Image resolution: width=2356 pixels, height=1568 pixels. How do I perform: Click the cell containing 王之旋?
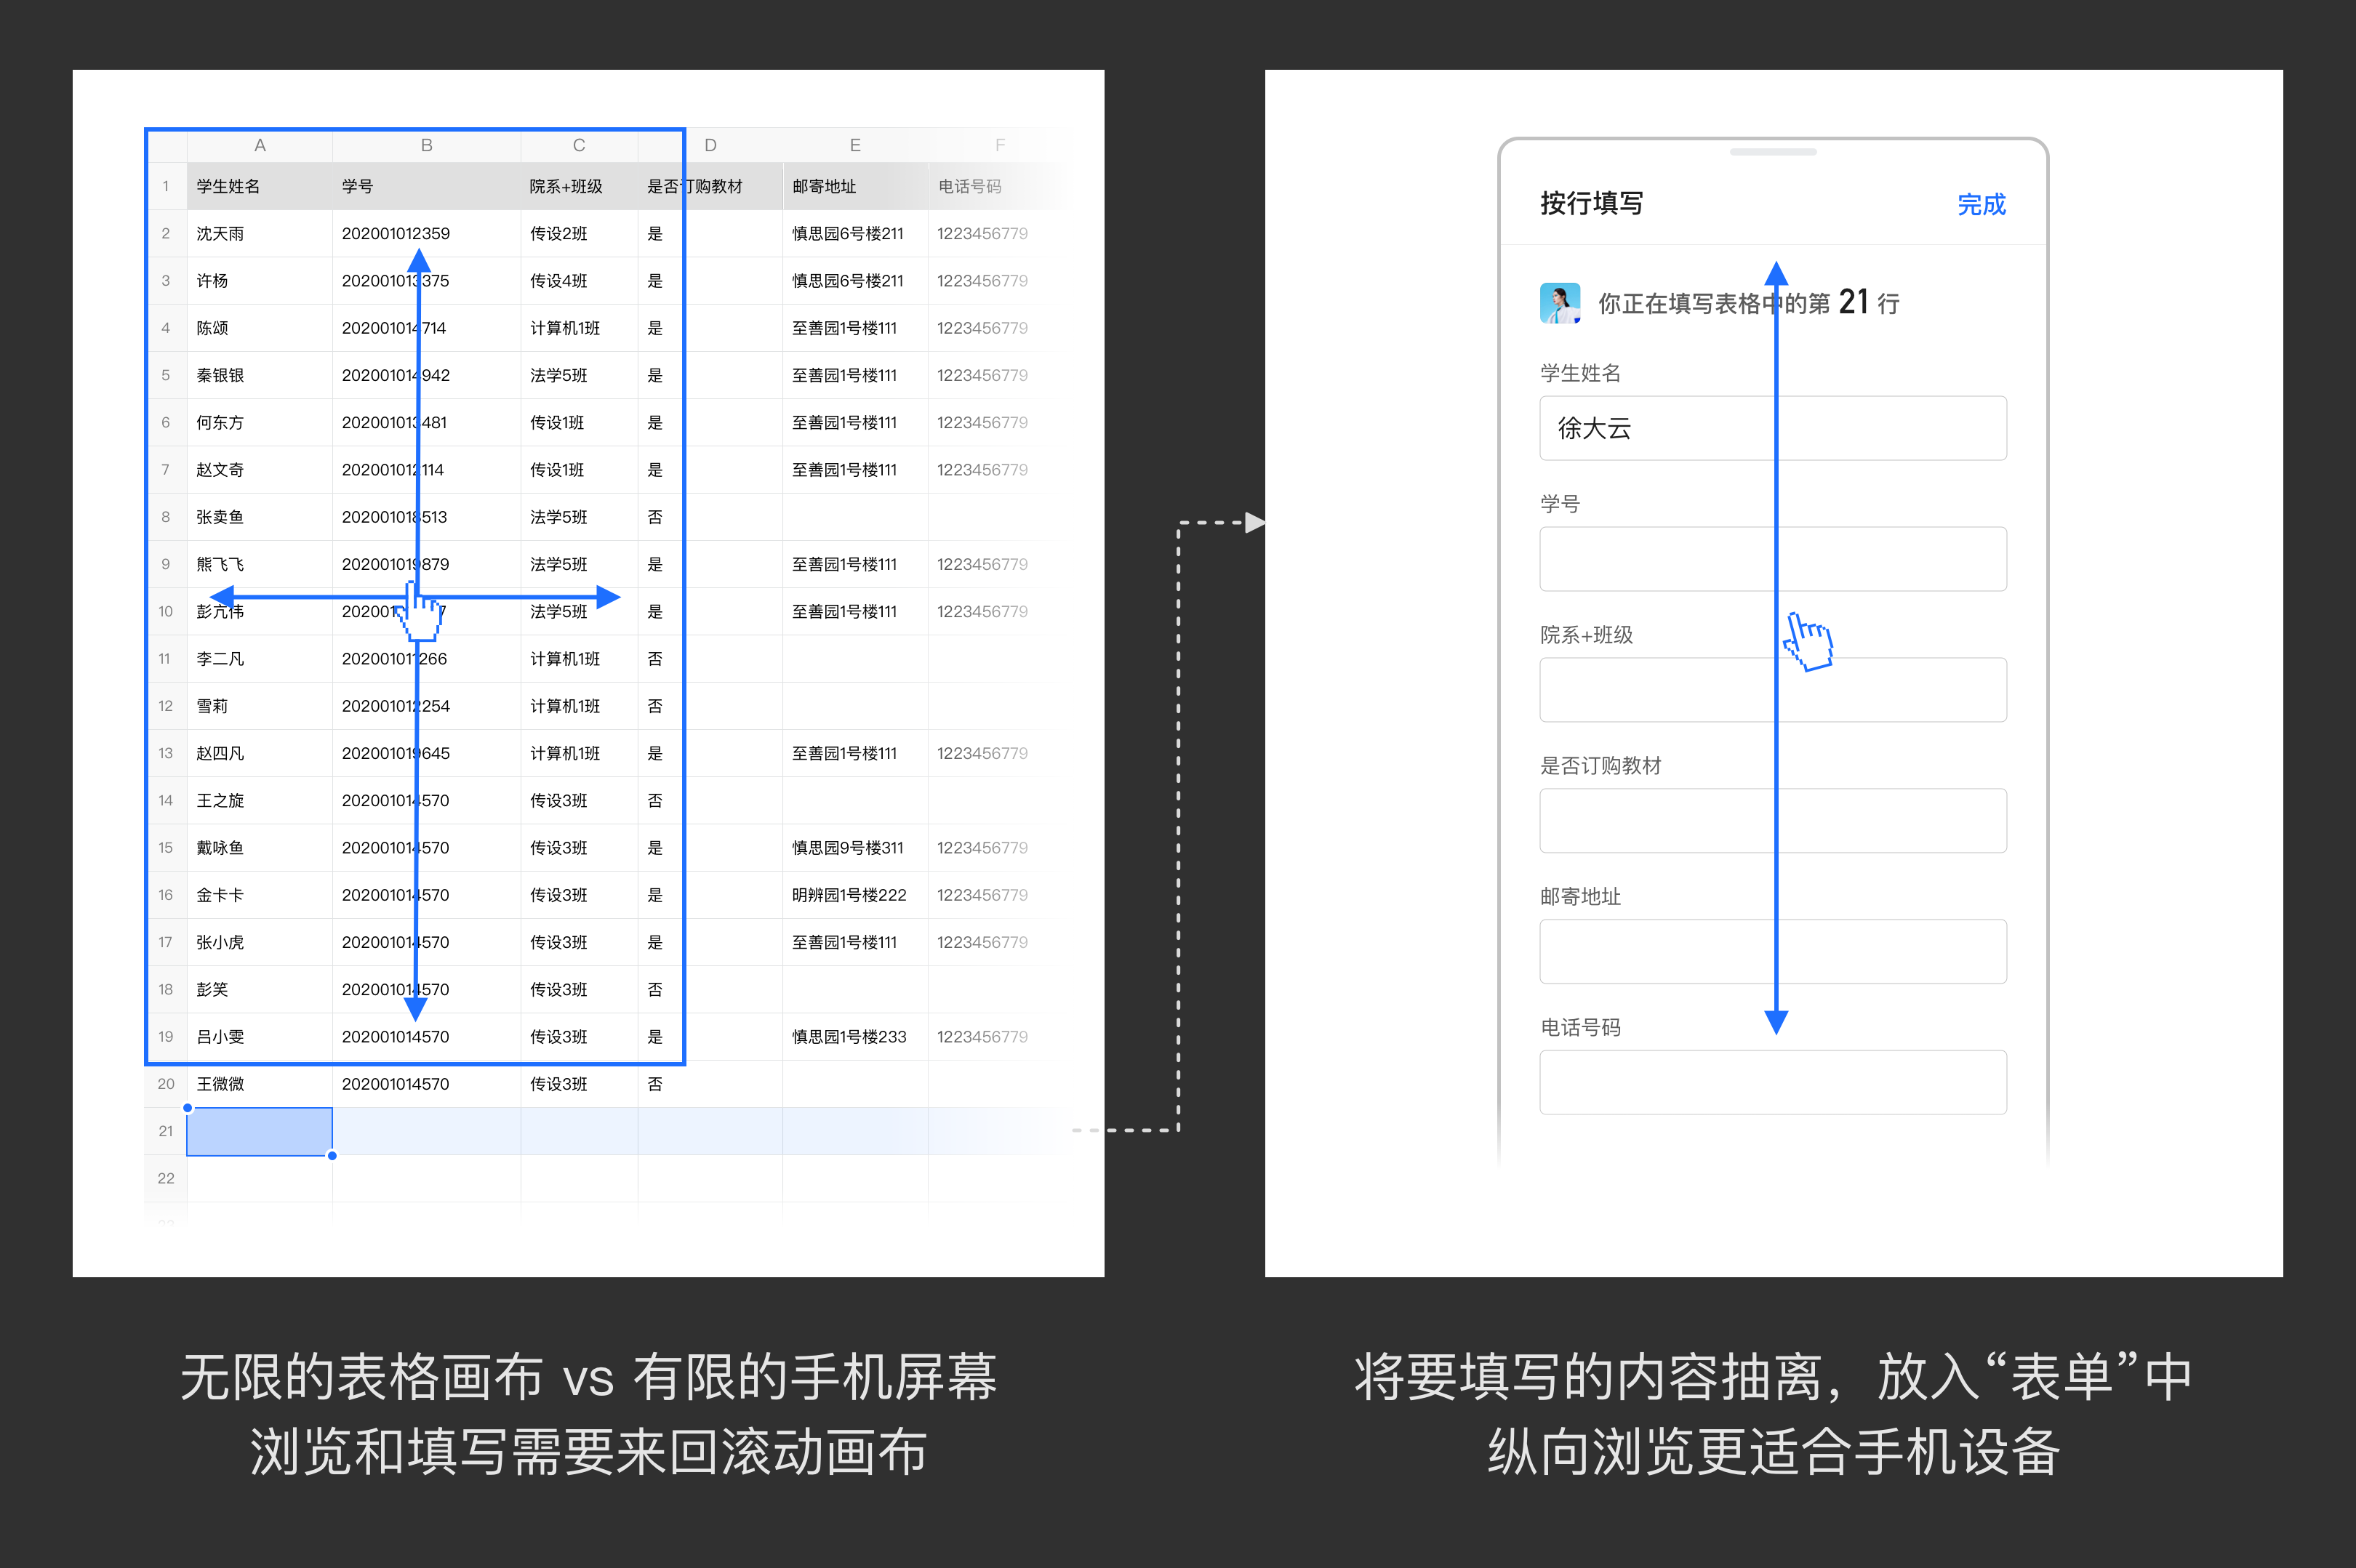(x=260, y=800)
